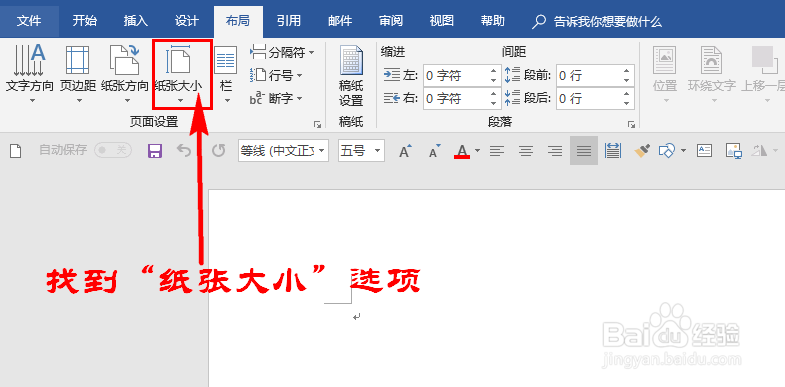Click the distributed alignment icon
The image size is (785, 387).
(613, 150)
